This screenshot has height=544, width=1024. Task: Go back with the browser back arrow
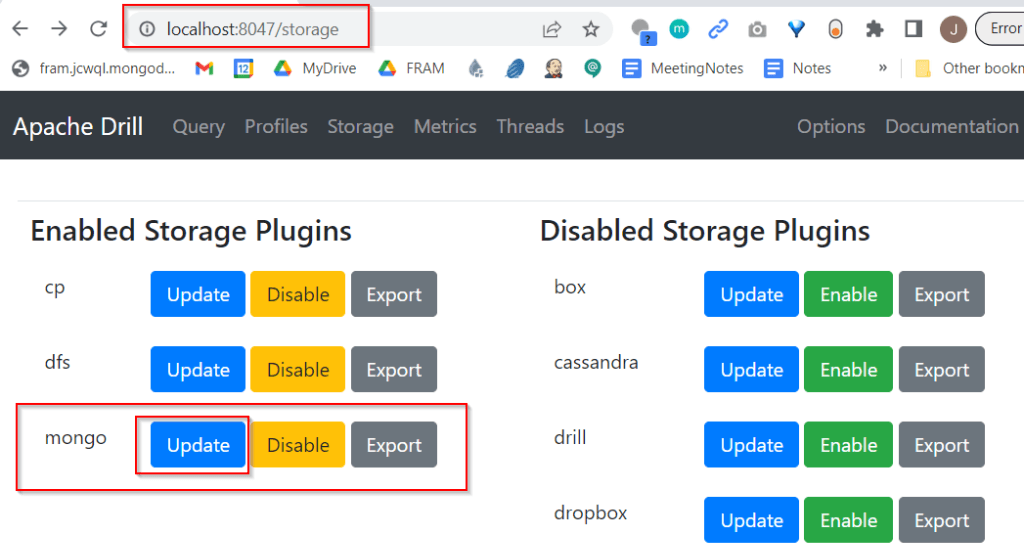(20, 29)
